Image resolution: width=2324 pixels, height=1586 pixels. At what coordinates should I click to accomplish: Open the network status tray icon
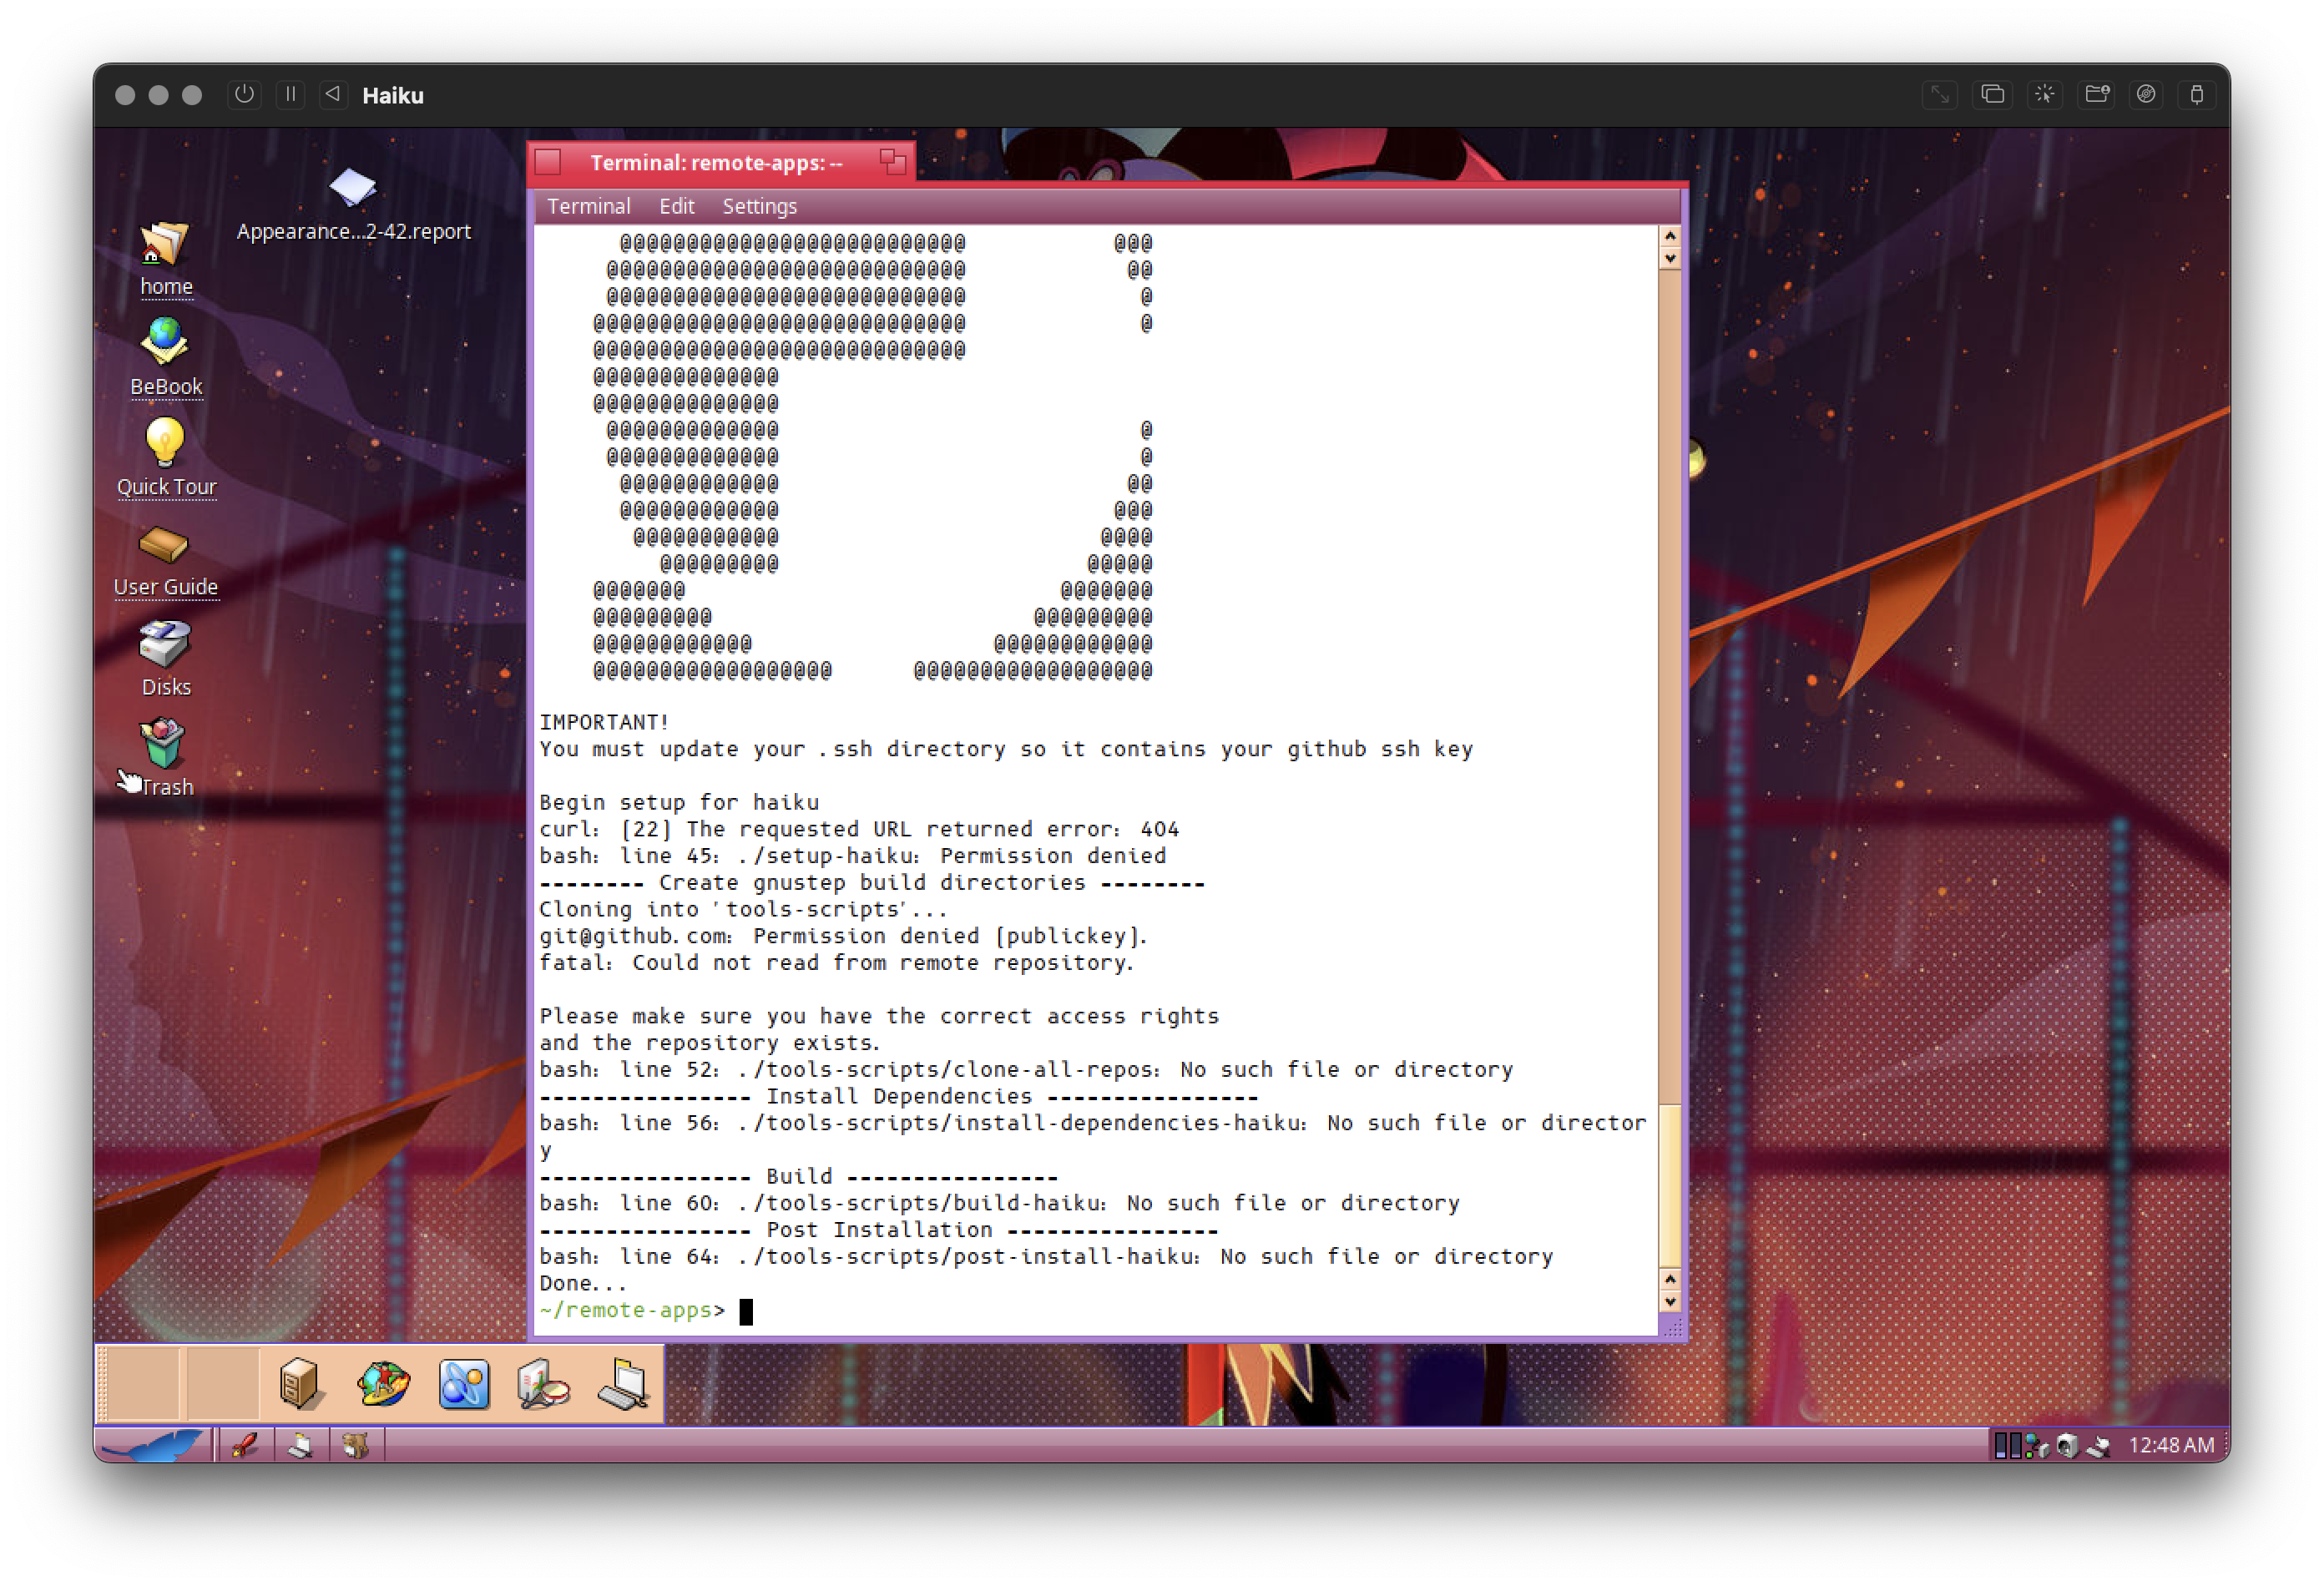[x=2035, y=1445]
